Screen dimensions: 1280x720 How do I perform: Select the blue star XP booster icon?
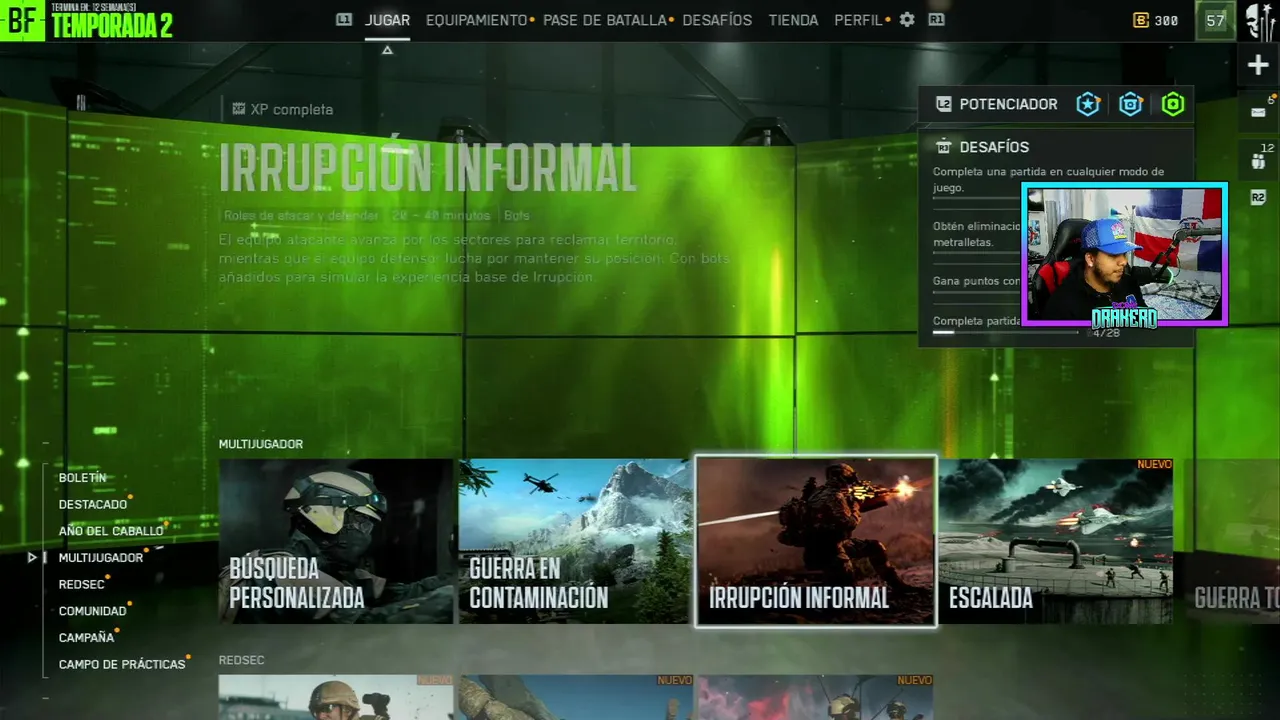point(1088,104)
